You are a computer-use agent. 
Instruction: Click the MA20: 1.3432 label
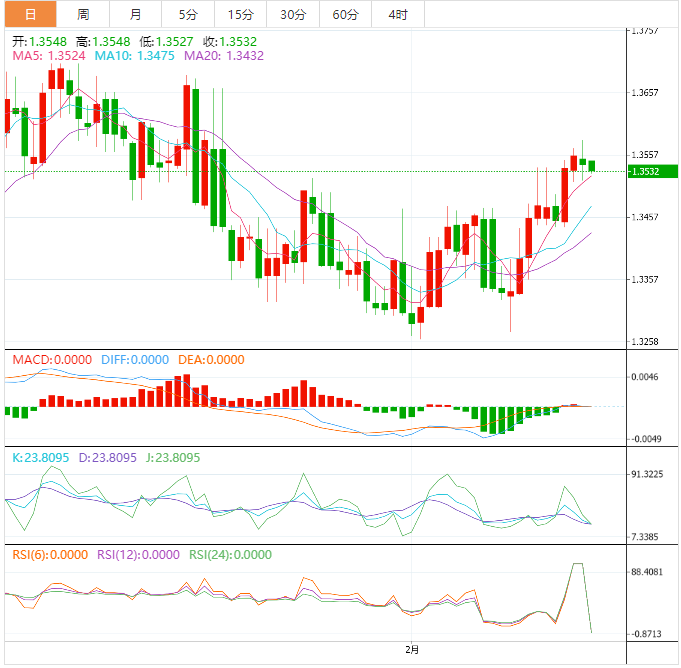(224, 56)
